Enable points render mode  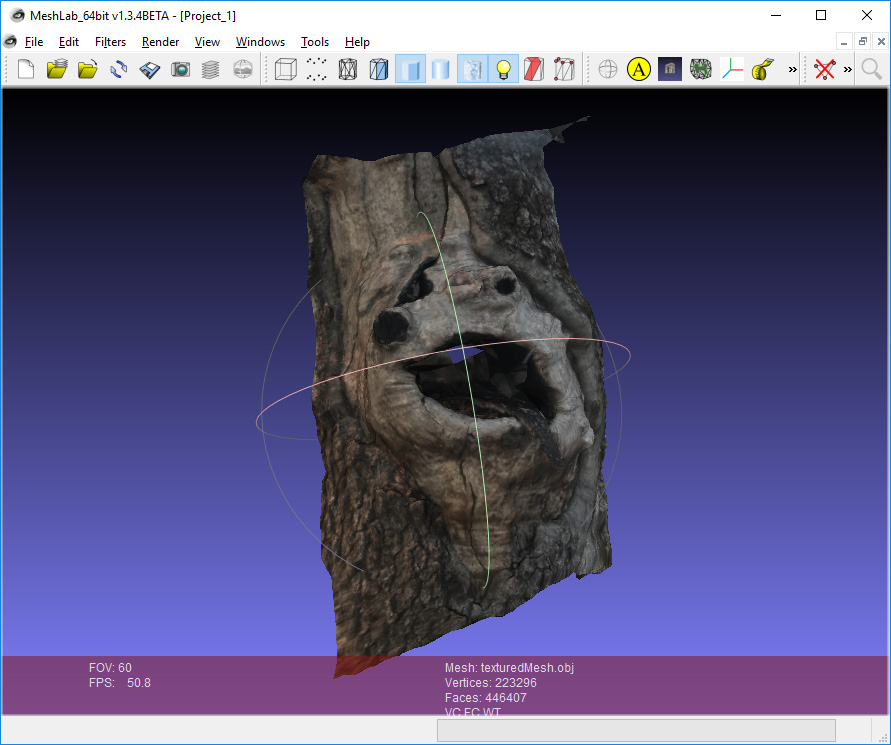click(317, 69)
